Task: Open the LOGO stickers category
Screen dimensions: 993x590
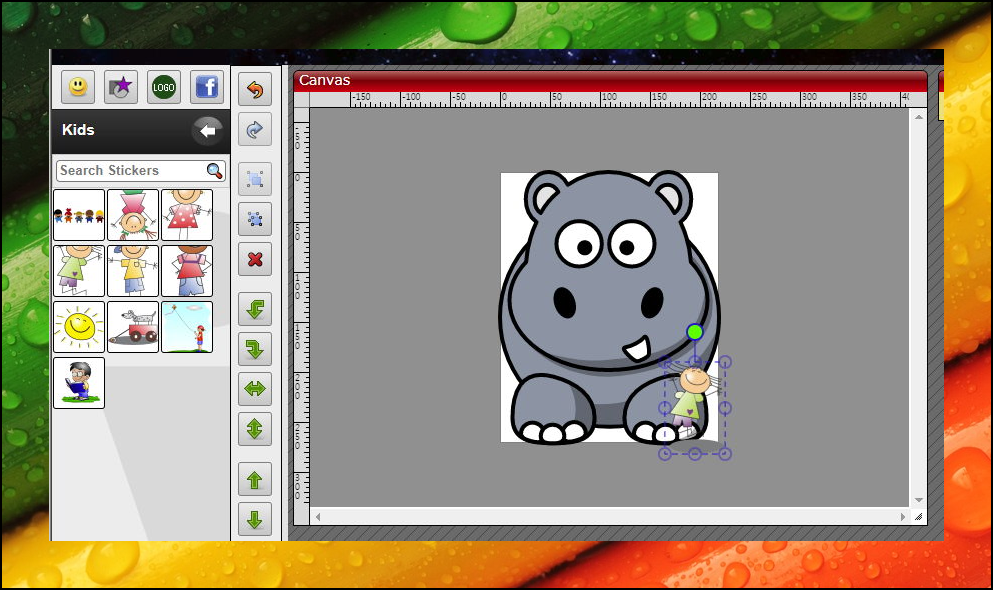Action: (164, 87)
